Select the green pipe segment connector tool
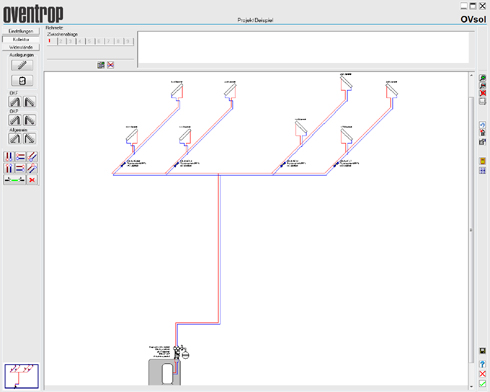 pos(15,180)
